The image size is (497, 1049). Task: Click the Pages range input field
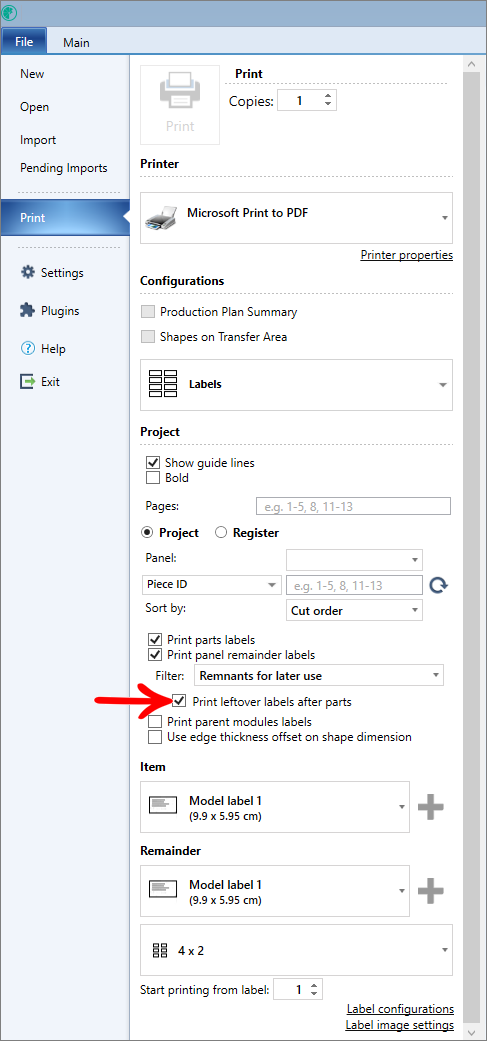[x=353, y=506]
